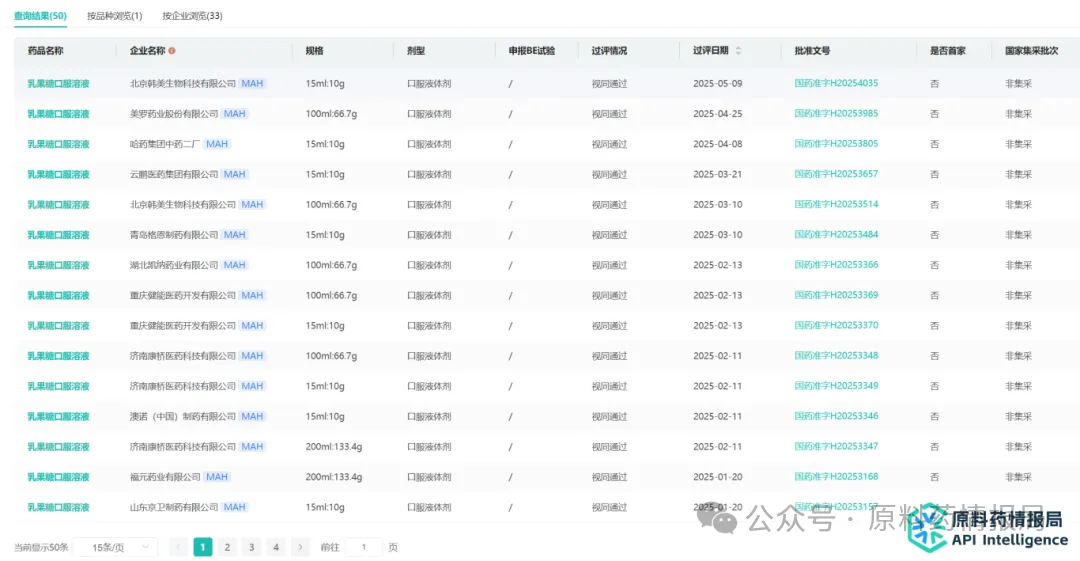Select the 查询结果(50) tab
Image resolution: width=1080 pixels, height=561 pixels.
click(x=40, y=16)
